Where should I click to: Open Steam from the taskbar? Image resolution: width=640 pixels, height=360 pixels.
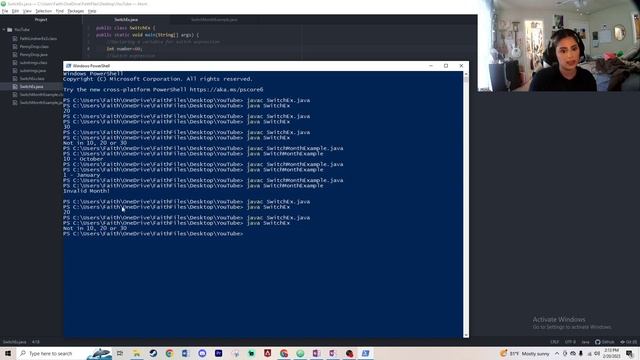pyautogui.click(x=153, y=353)
